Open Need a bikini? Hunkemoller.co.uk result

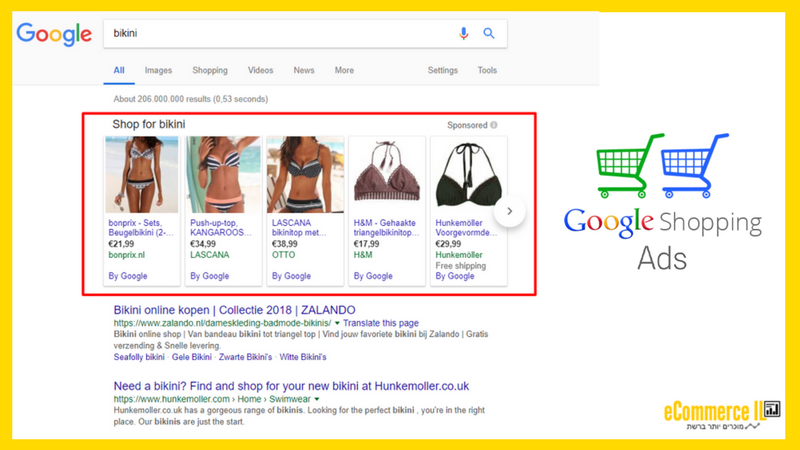tap(291, 386)
